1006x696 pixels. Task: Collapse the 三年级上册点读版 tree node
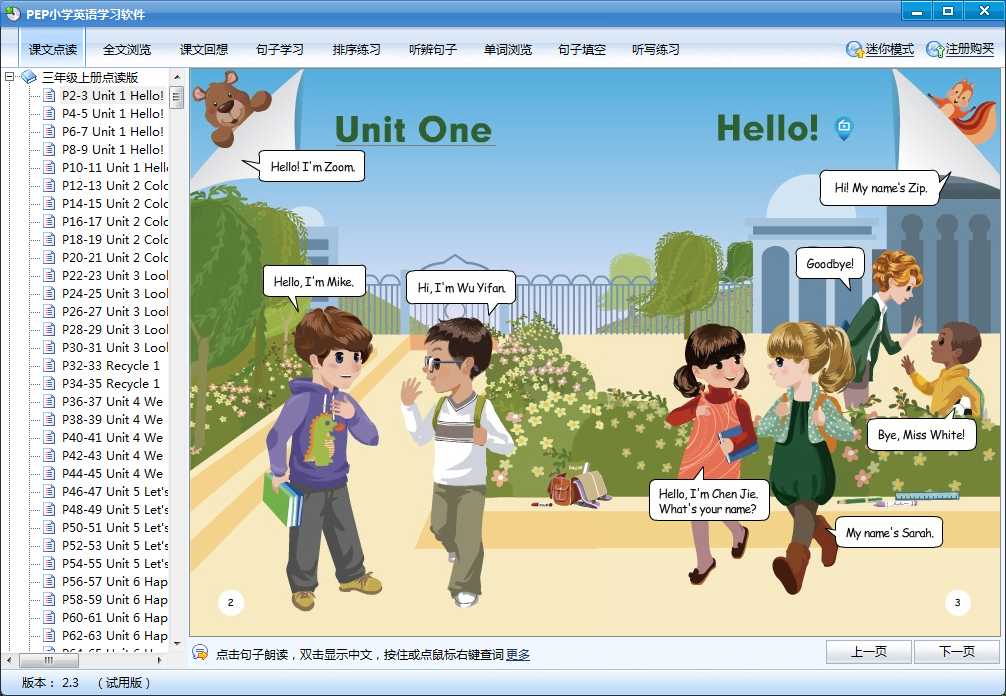[x=10, y=77]
